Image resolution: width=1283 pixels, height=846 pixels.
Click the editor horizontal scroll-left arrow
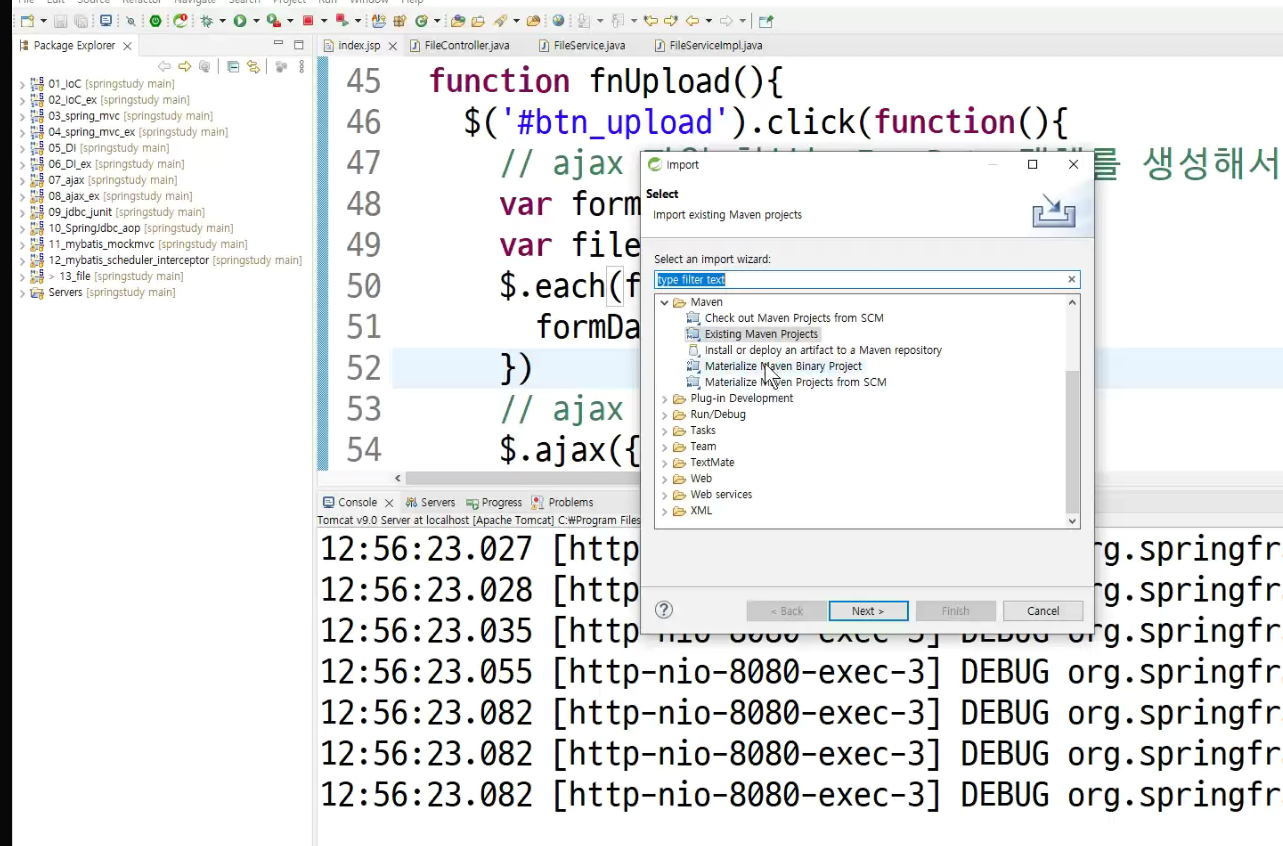click(398, 479)
